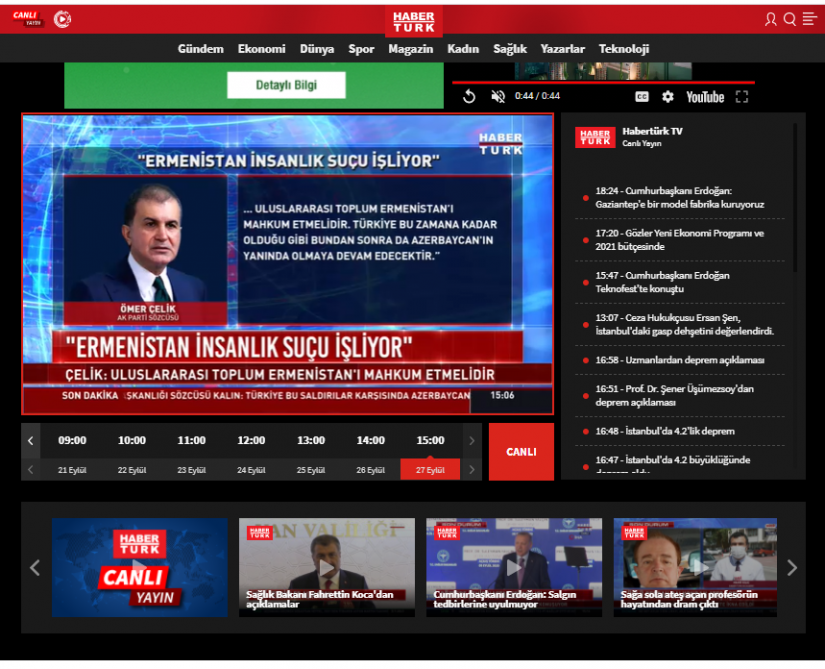
Task: Go to the Teknoloji section
Action: [x=624, y=49]
